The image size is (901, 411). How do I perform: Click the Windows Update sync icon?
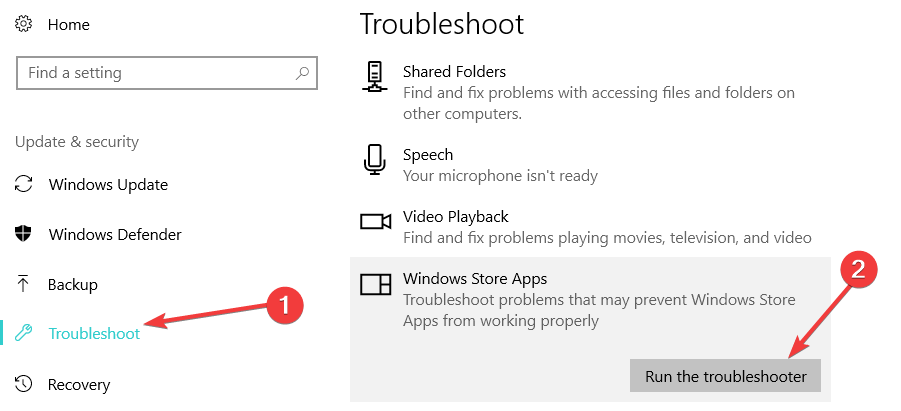click(24, 185)
